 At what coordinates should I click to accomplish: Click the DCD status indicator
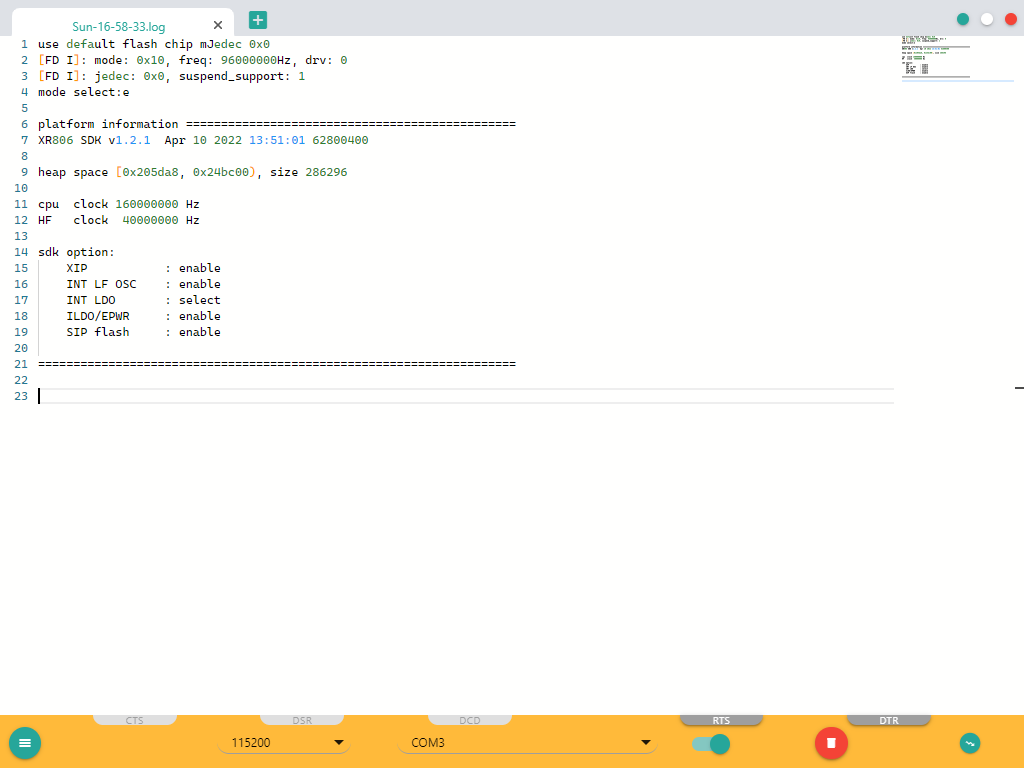(470, 720)
